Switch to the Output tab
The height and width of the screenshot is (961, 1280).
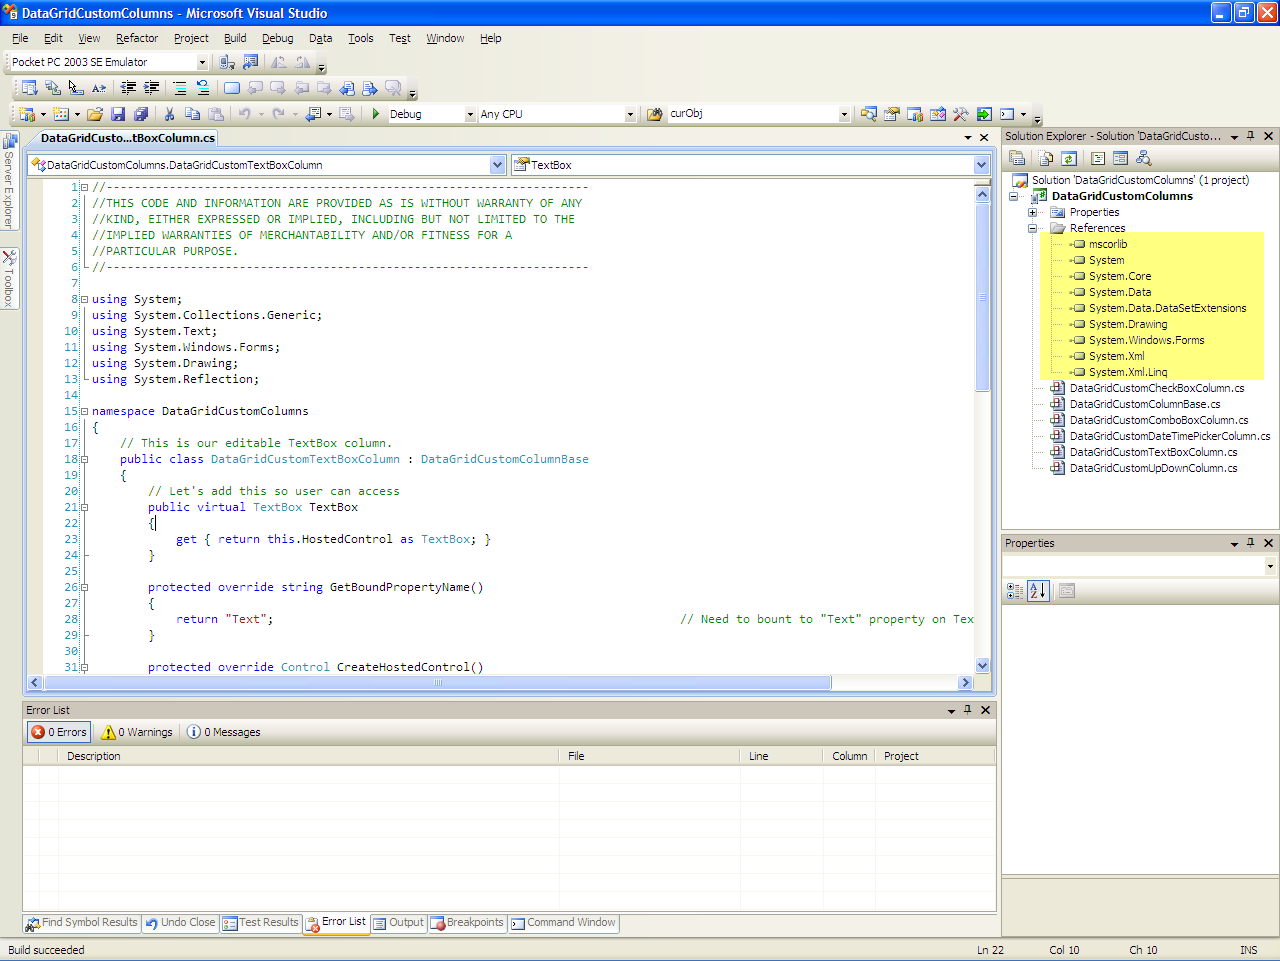click(x=399, y=923)
